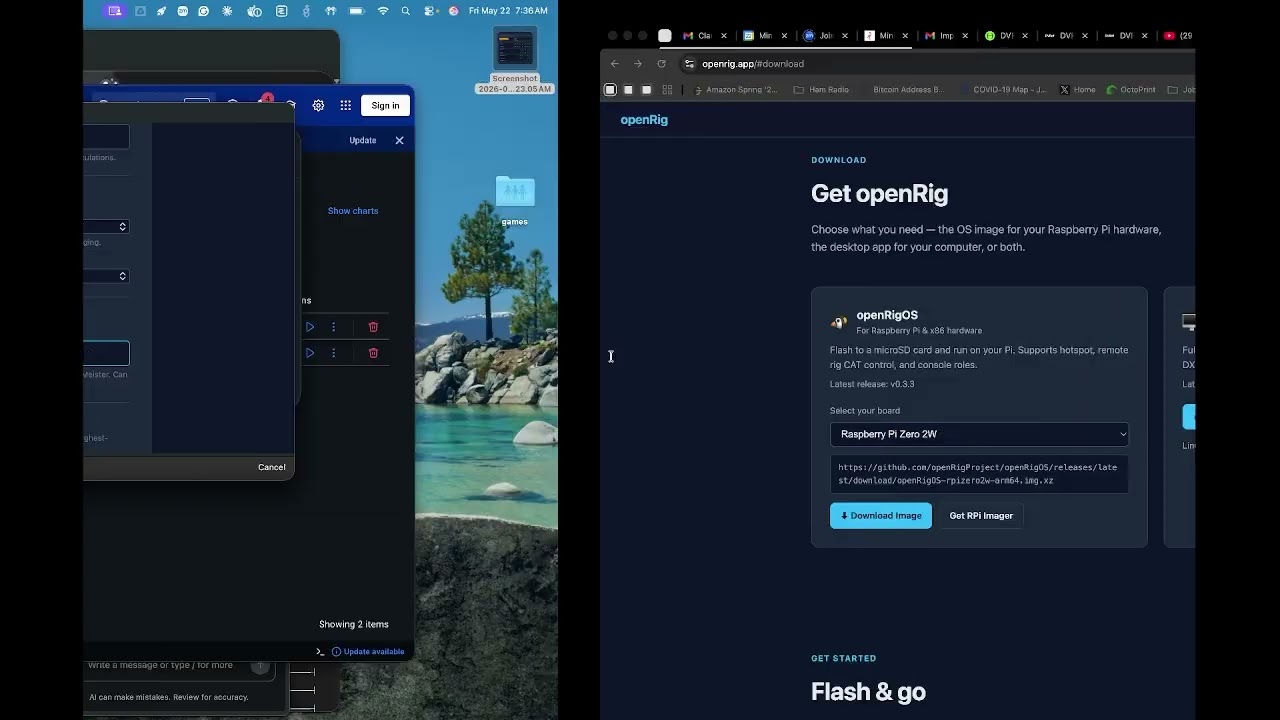Open the Screenshot file on the desktop
Screen dimensions: 1280x720
point(515,60)
